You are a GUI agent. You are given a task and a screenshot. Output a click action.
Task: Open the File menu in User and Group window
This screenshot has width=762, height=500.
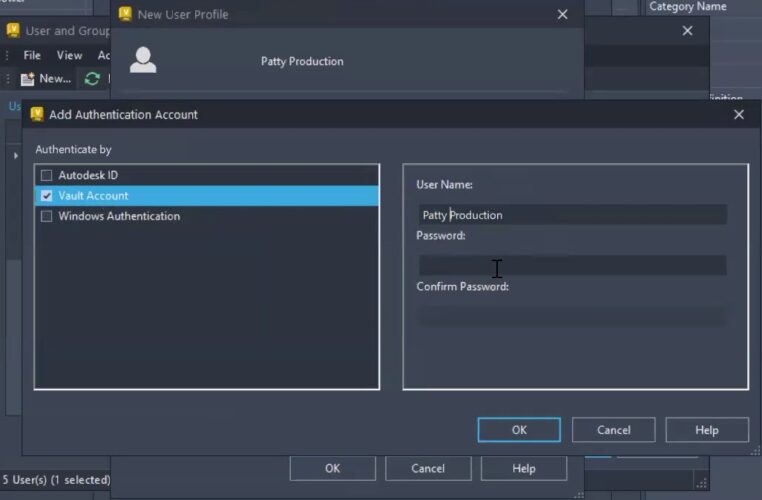coord(32,55)
